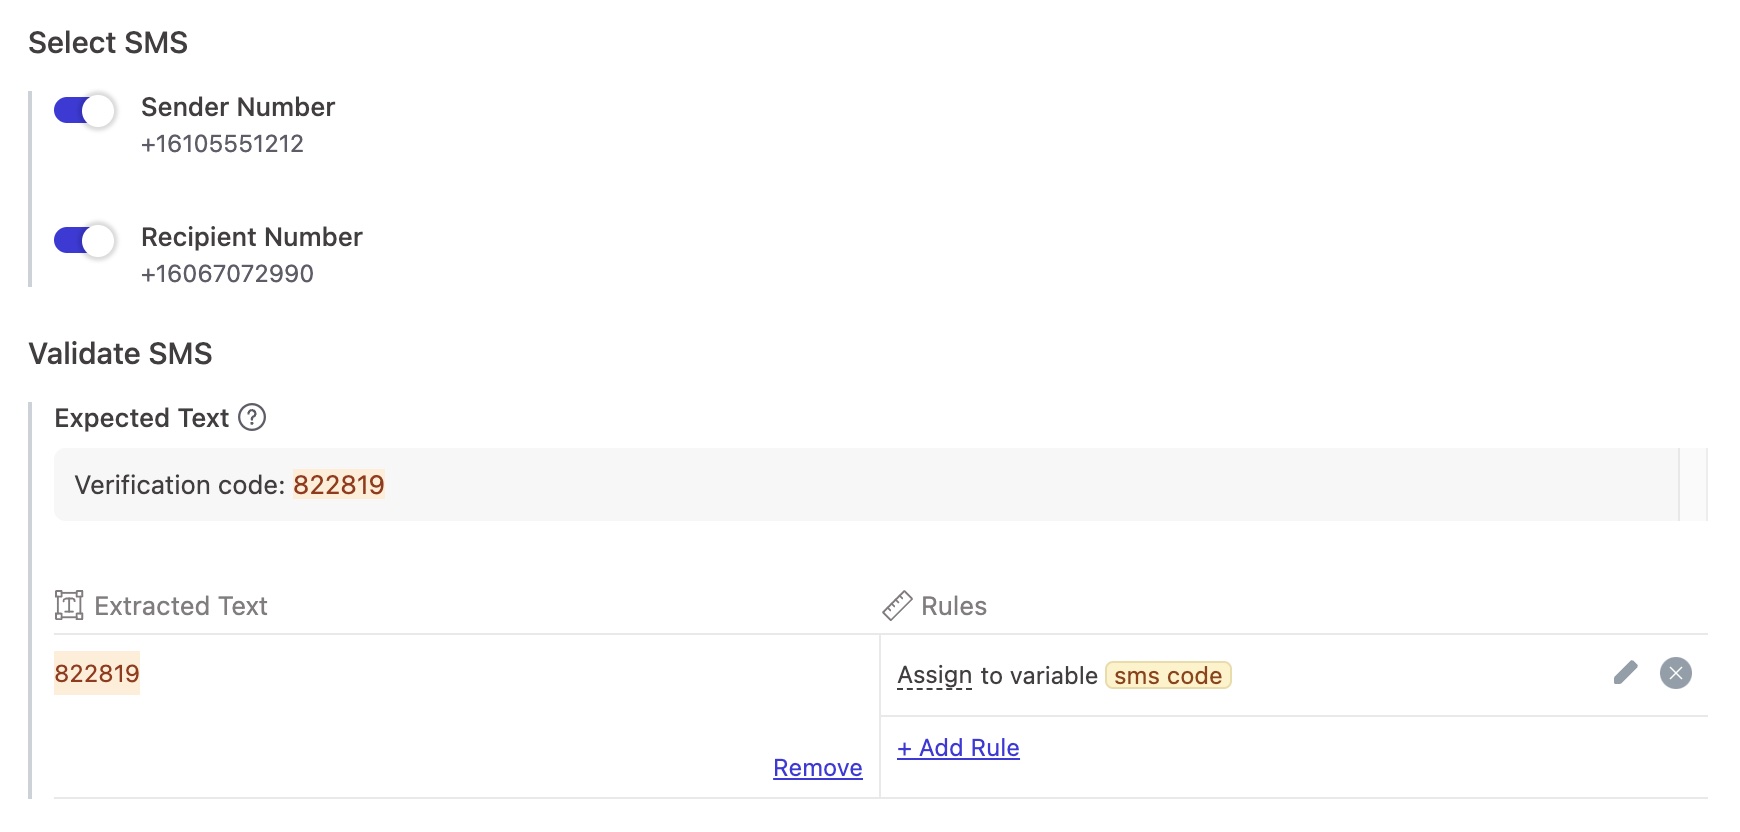Delete the Assign to variable rule

[x=1675, y=673]
